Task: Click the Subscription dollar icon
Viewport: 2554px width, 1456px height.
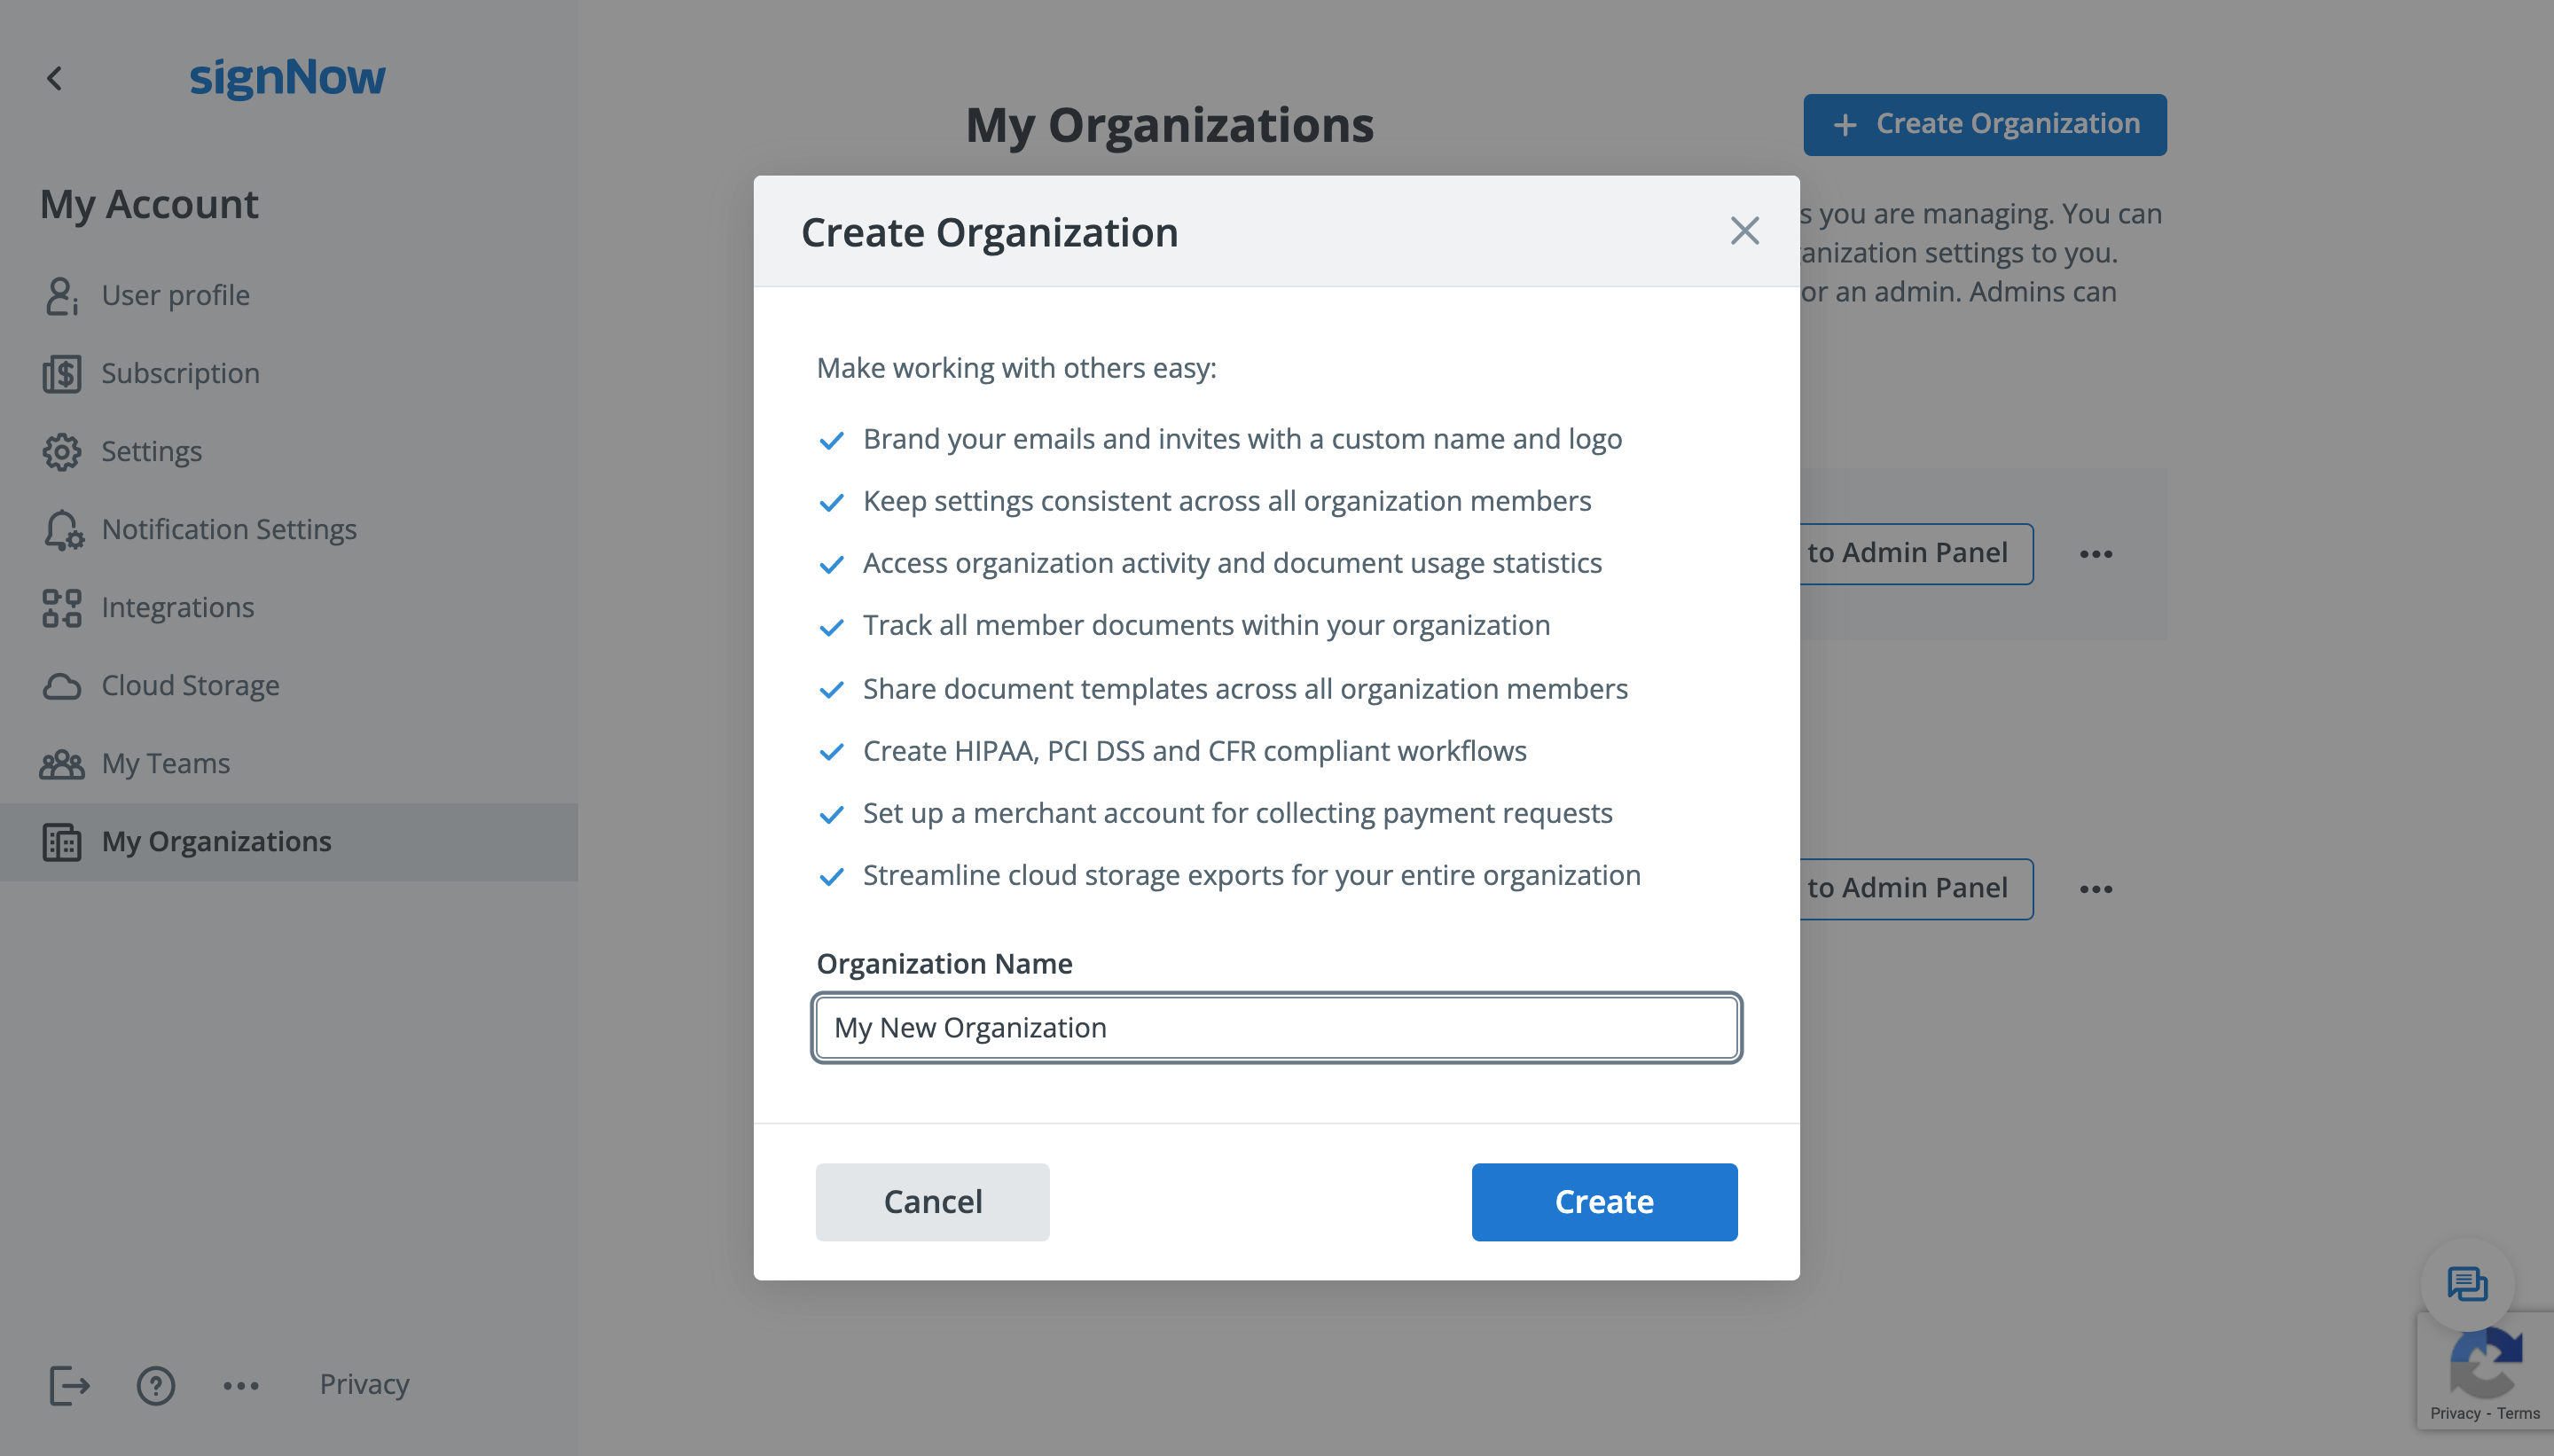Action: 61,374
